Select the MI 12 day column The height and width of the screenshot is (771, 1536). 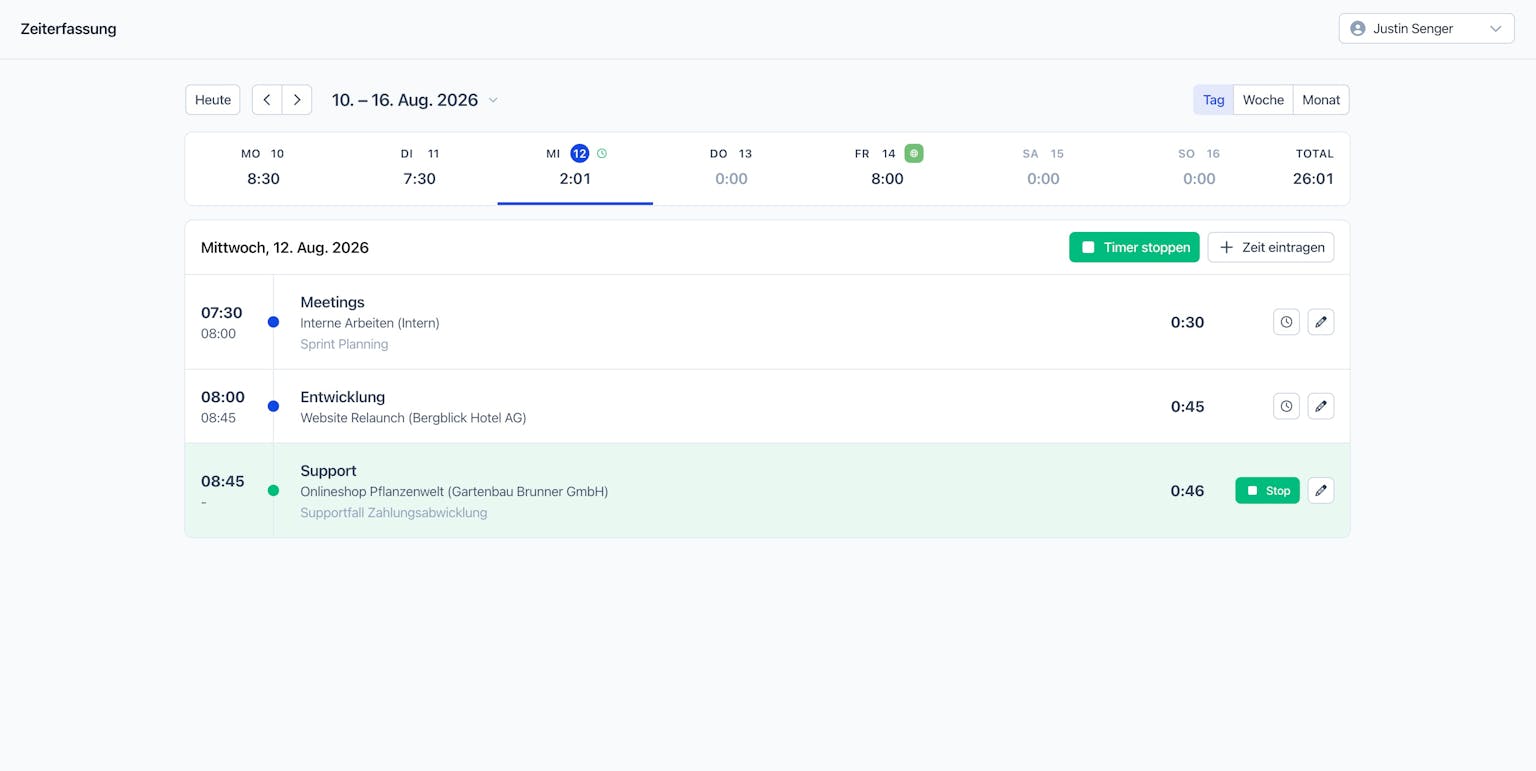pyautogui.click(x=575, y=167)
